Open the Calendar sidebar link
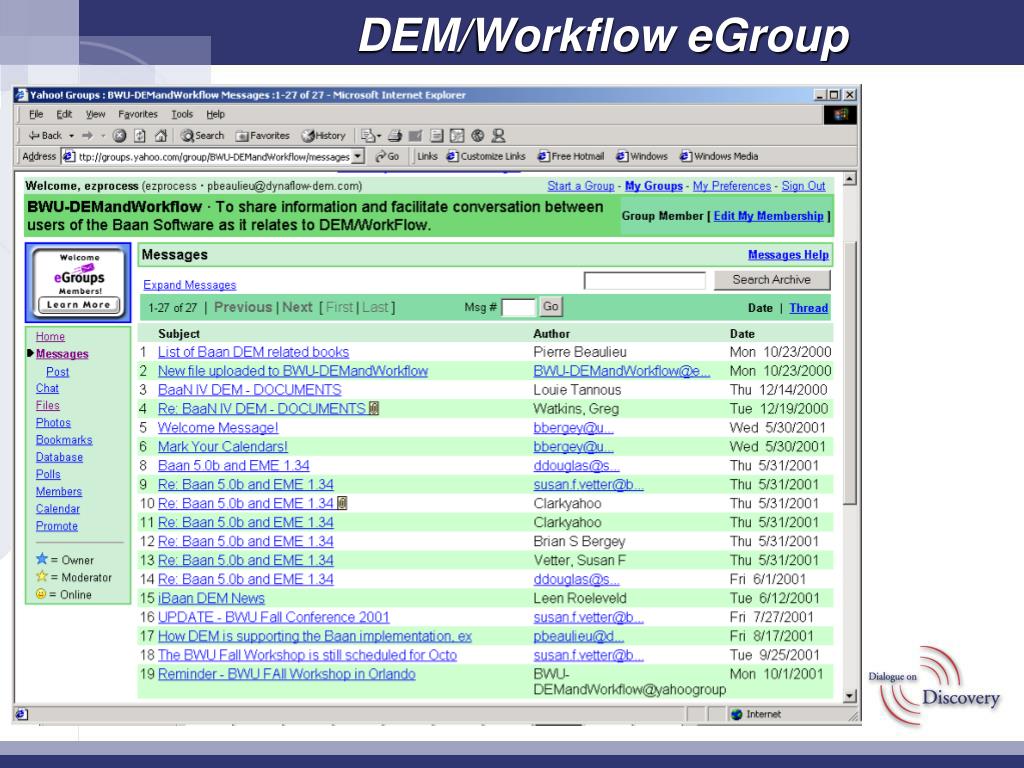Image resolution: width=1024 pixels, height=768 pixels. pyautogui.click(x=57, y=509)
